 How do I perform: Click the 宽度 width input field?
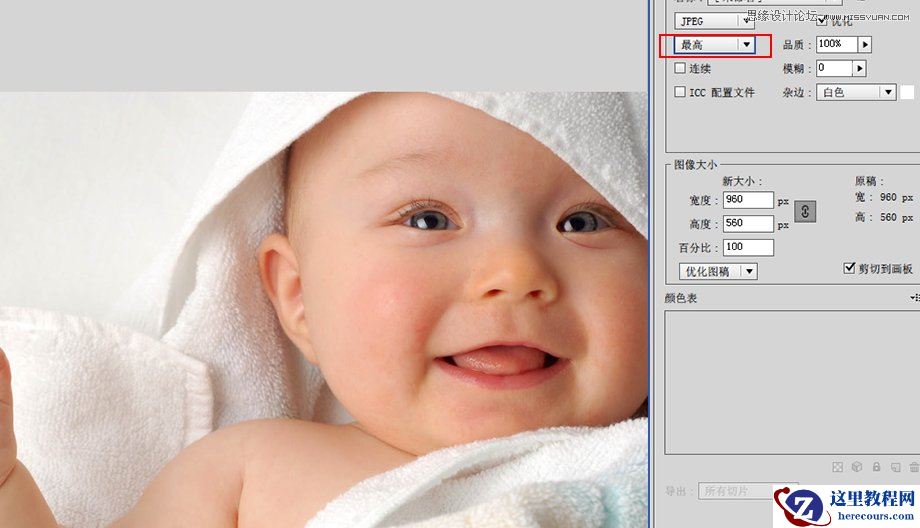point(748,200)
